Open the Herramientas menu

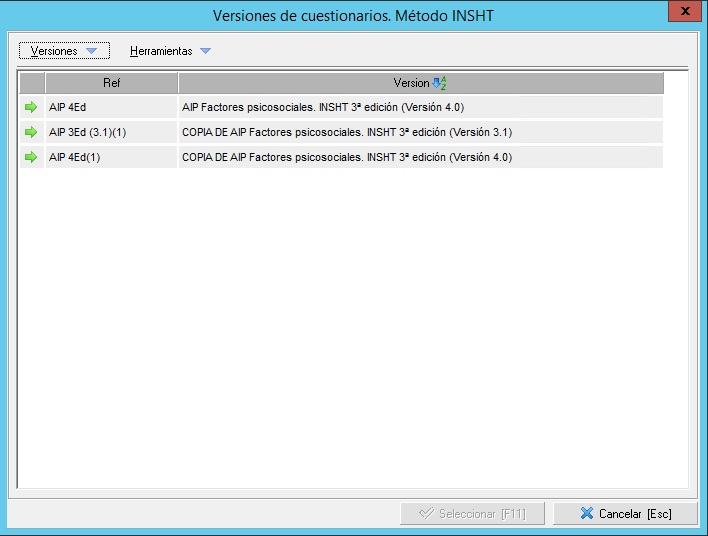point(161,51)
